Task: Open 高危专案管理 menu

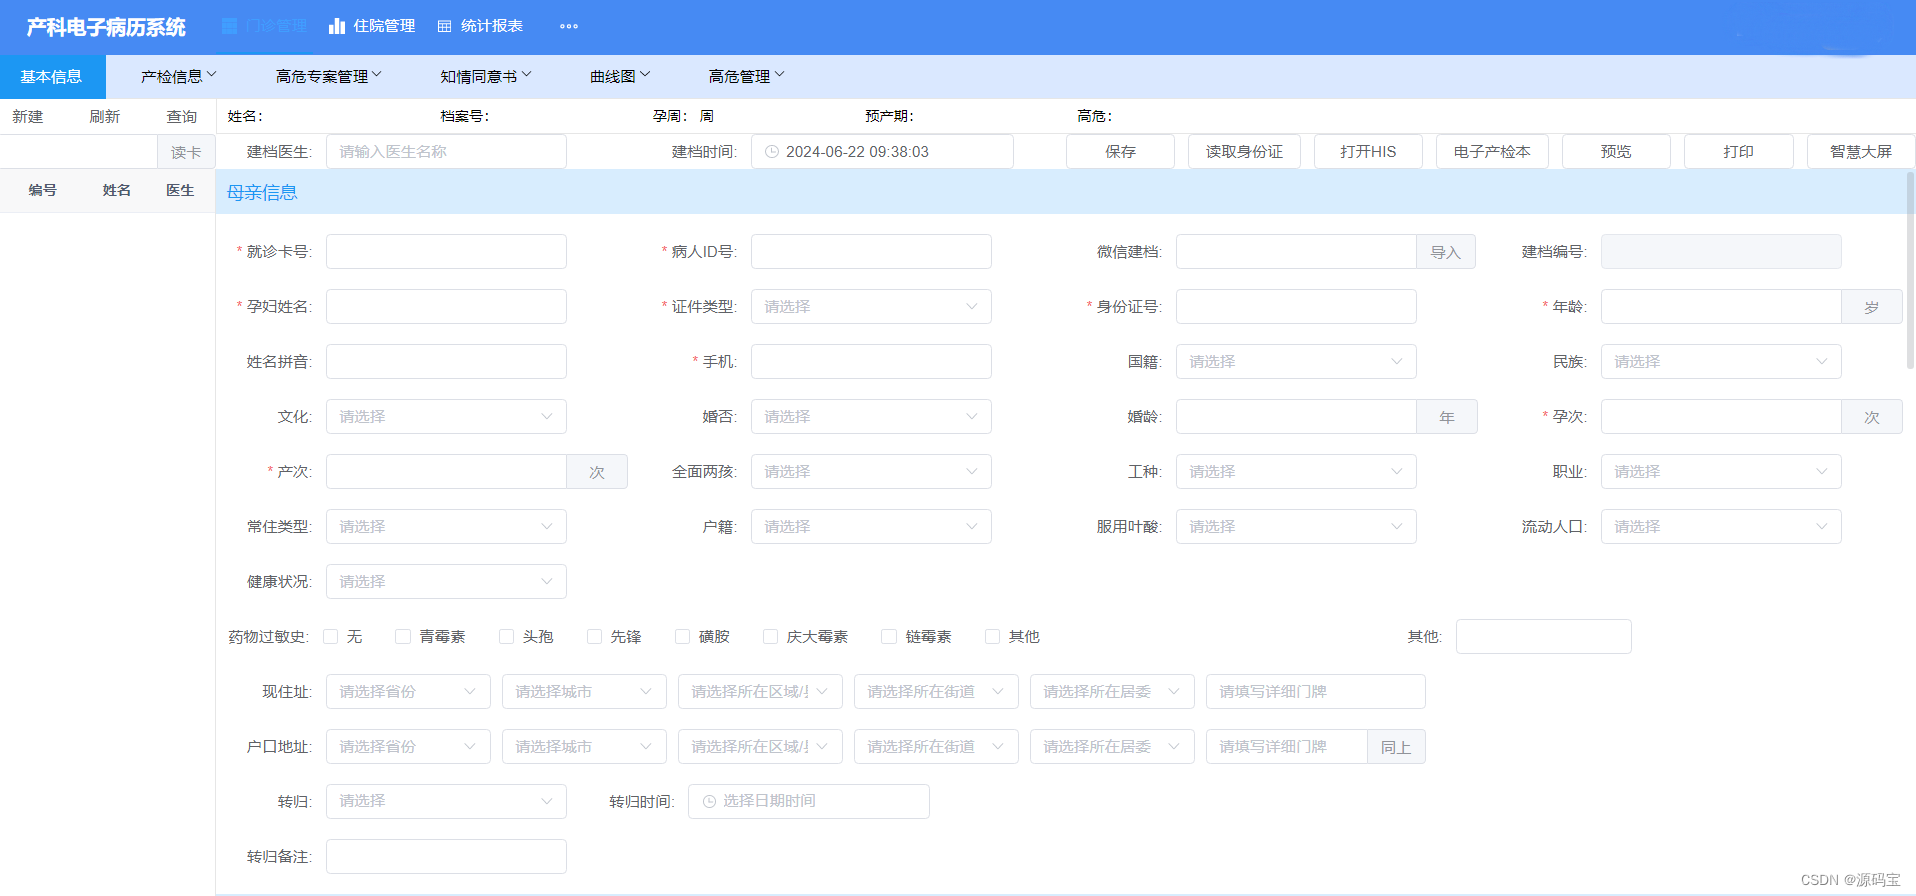Action: (329, 77)
